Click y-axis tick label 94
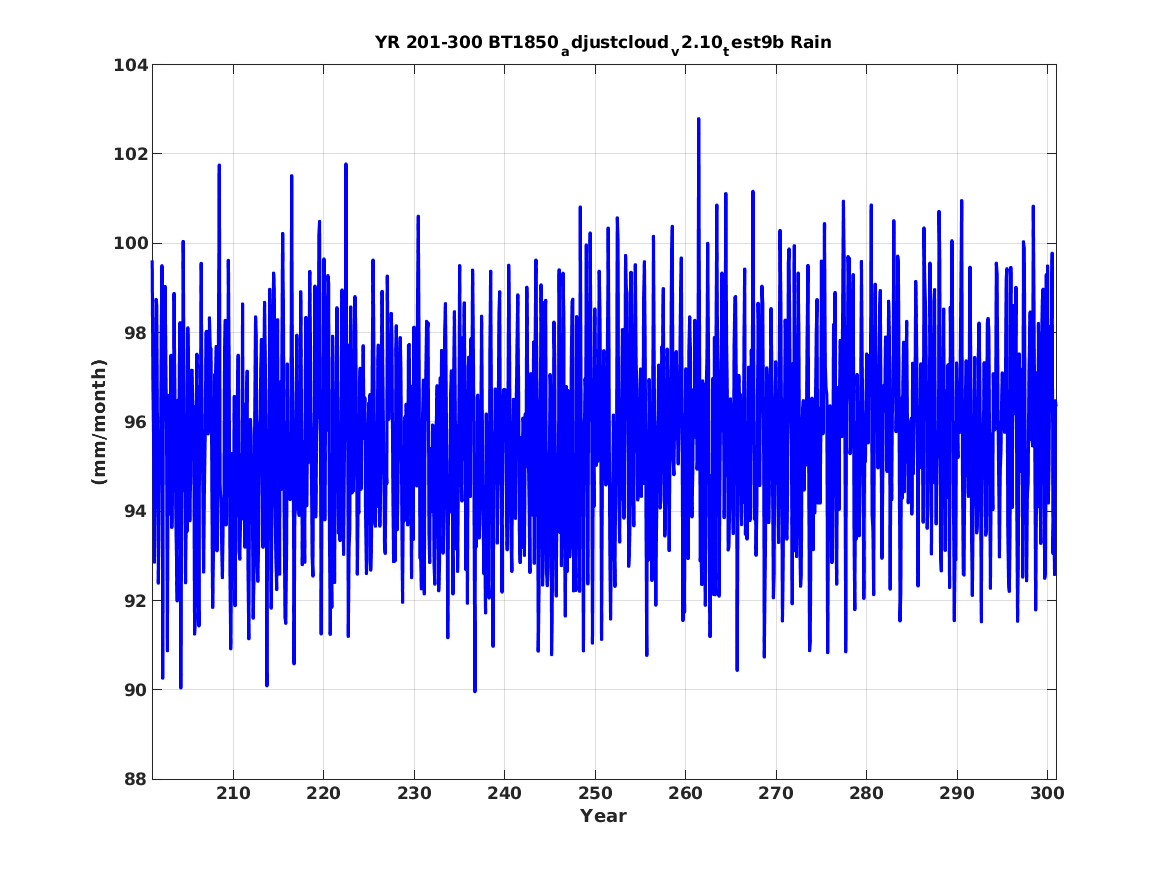The height and width of the screenshot is (875, 1167). [x=135, y=511]
